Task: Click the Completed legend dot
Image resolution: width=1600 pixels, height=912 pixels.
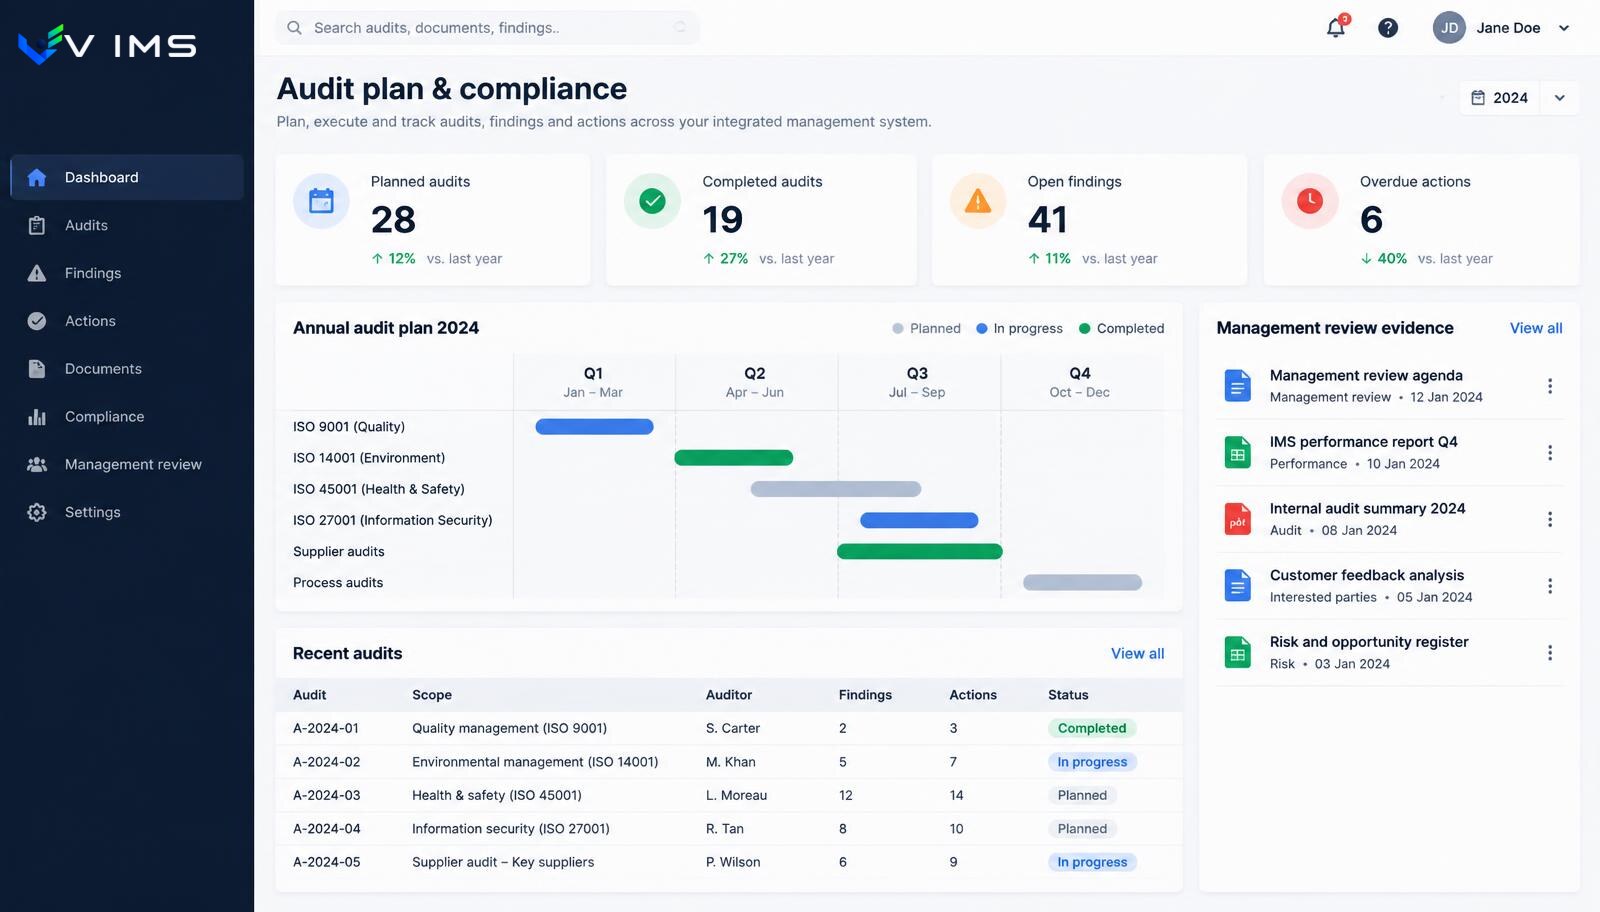Action: pos(1085,328)
